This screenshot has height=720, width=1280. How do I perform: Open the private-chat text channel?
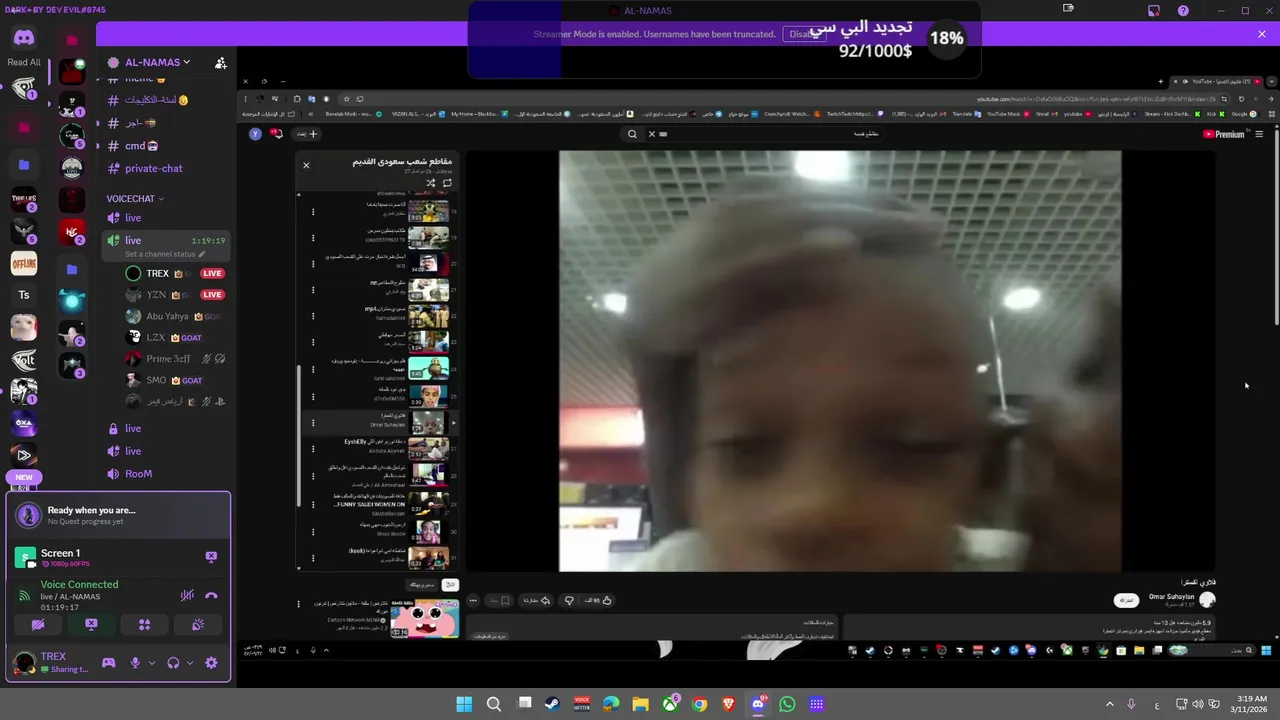[153, 168]
